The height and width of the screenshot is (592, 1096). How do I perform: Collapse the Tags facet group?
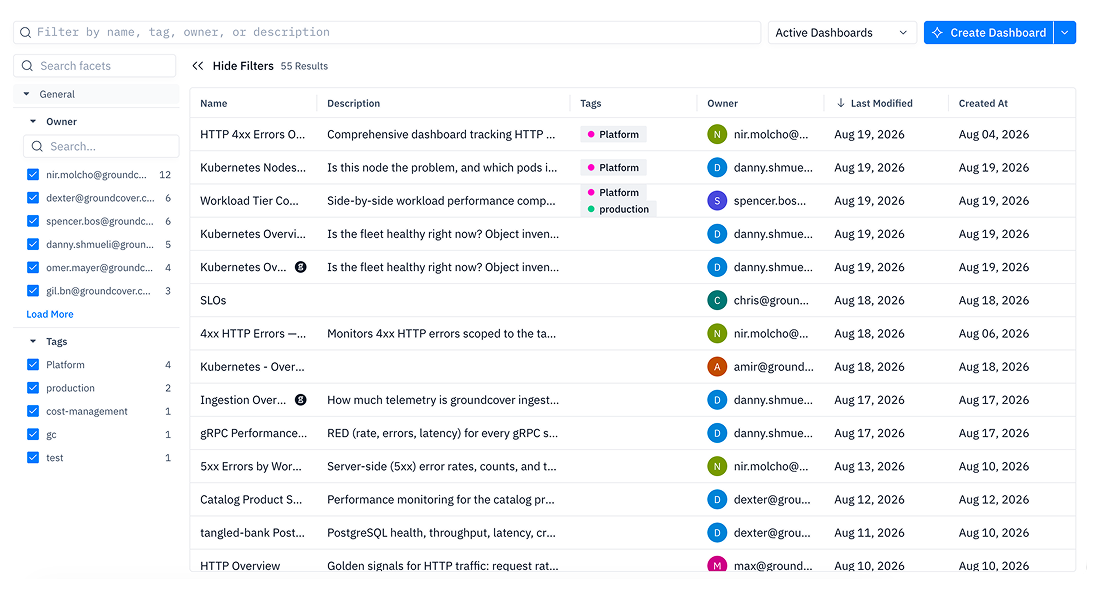point(33,342)
